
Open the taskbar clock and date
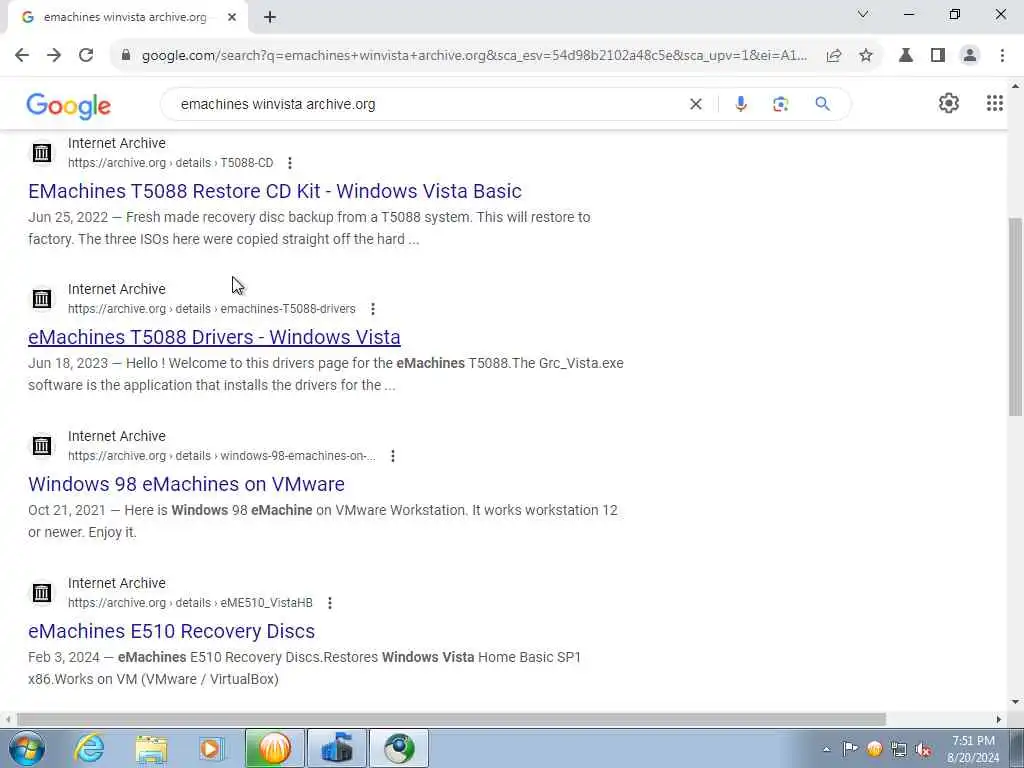point(974,749)
